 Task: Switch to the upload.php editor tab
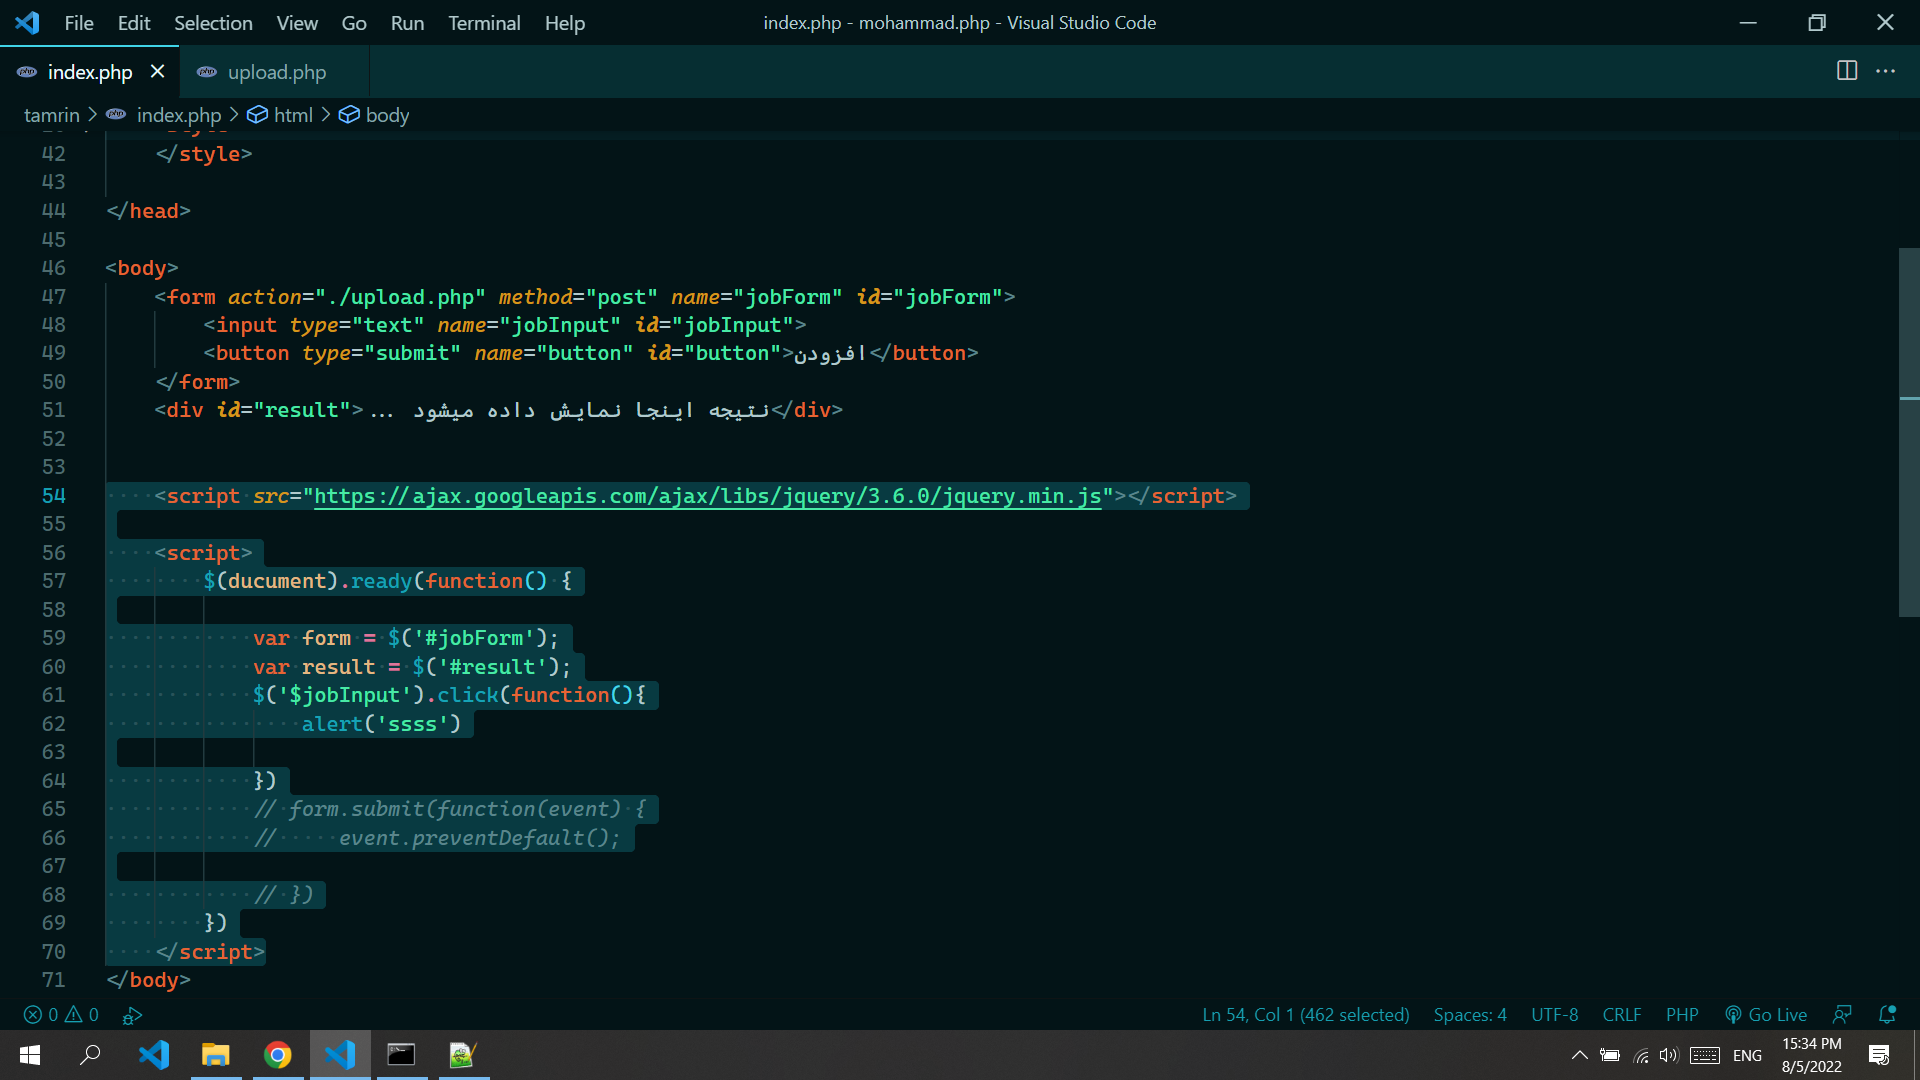275,72
